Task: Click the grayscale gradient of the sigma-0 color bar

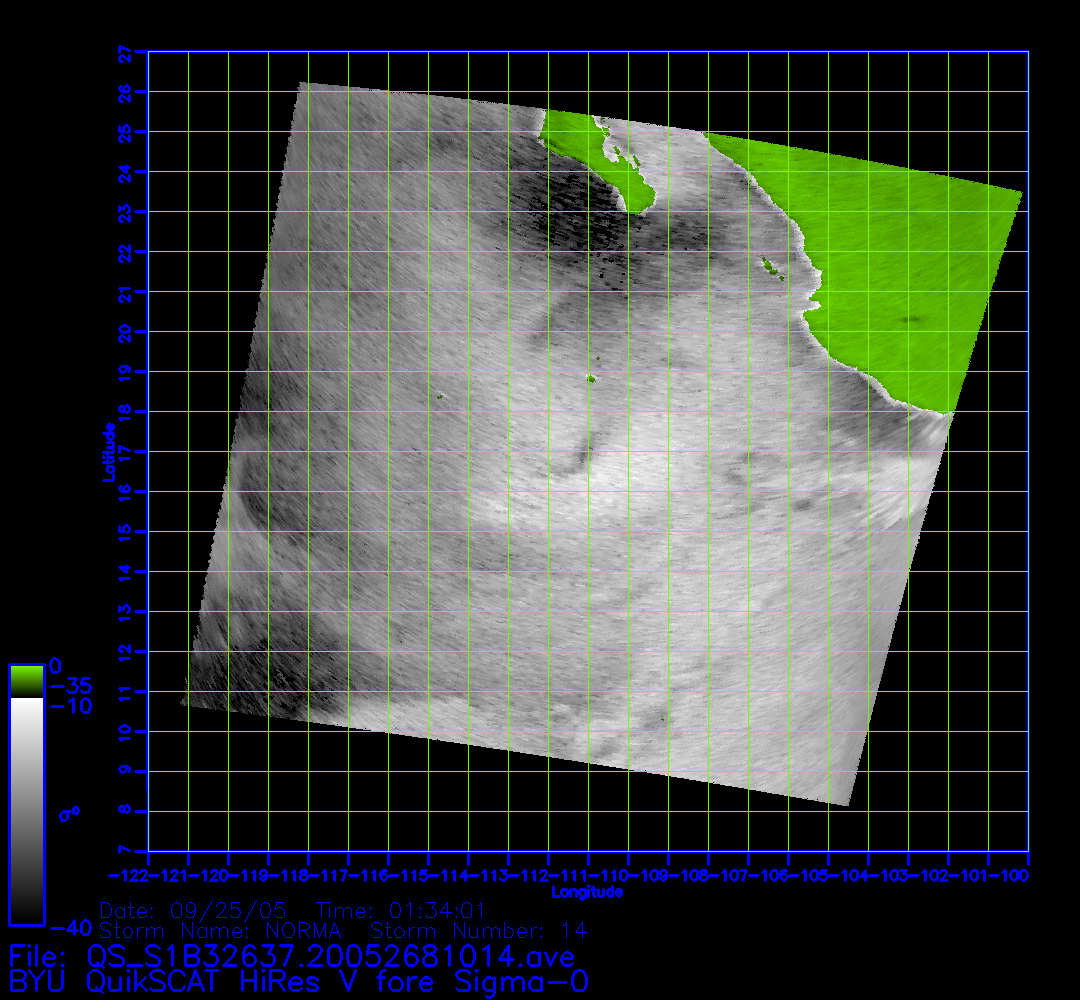Action: 26,810
